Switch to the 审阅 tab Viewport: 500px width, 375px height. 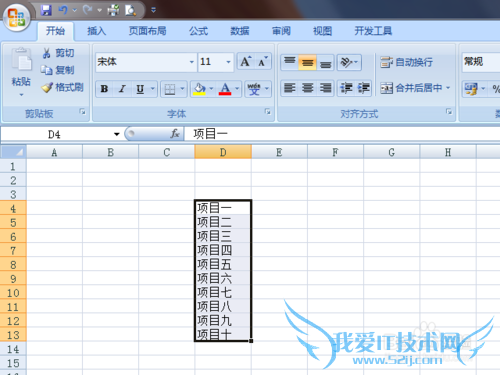pyautogui.click(x=281, y=31)
